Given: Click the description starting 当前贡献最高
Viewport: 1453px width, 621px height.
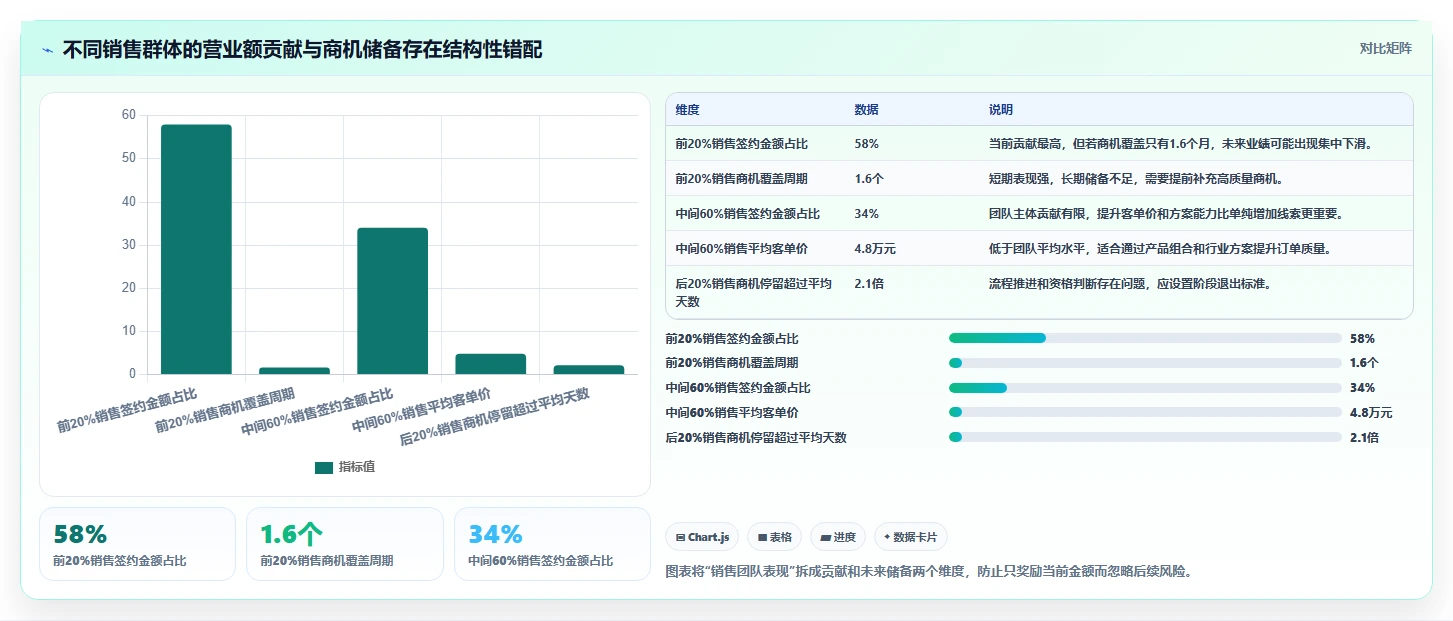Looking at the screenshot, I should (x=1180, y=144).
